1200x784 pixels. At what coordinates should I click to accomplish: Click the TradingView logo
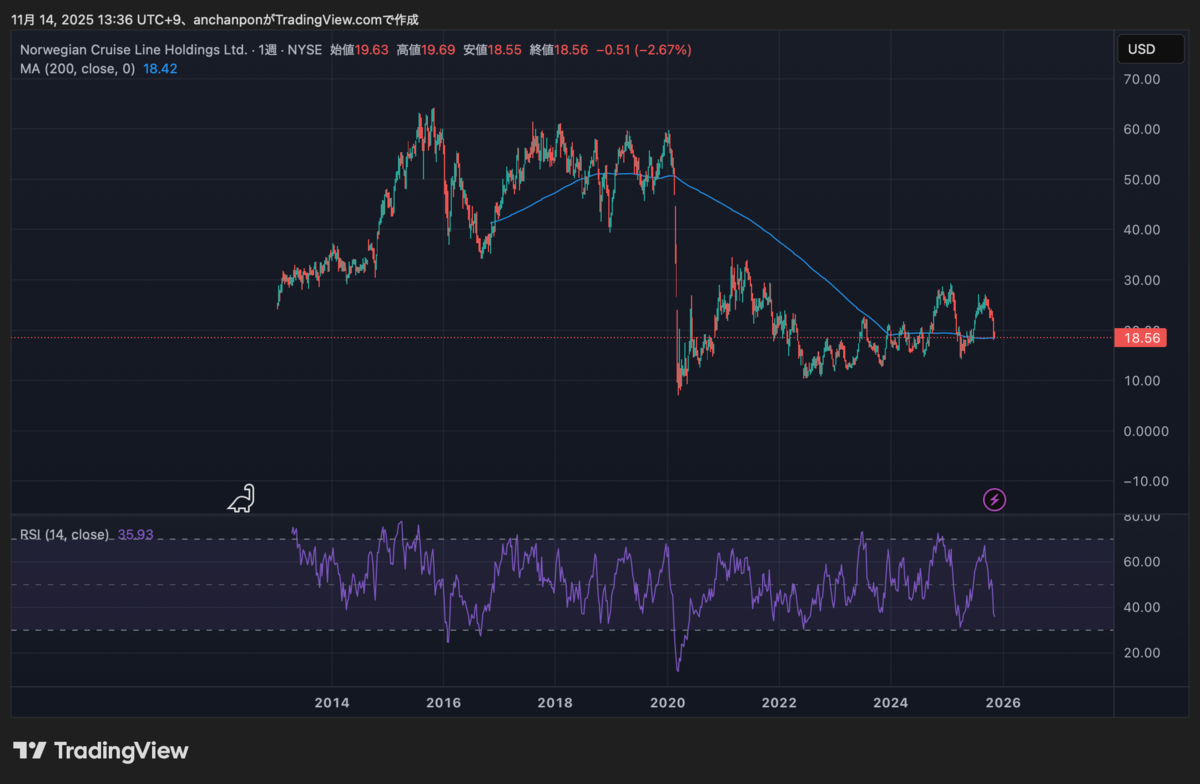(x=101, y=750)
